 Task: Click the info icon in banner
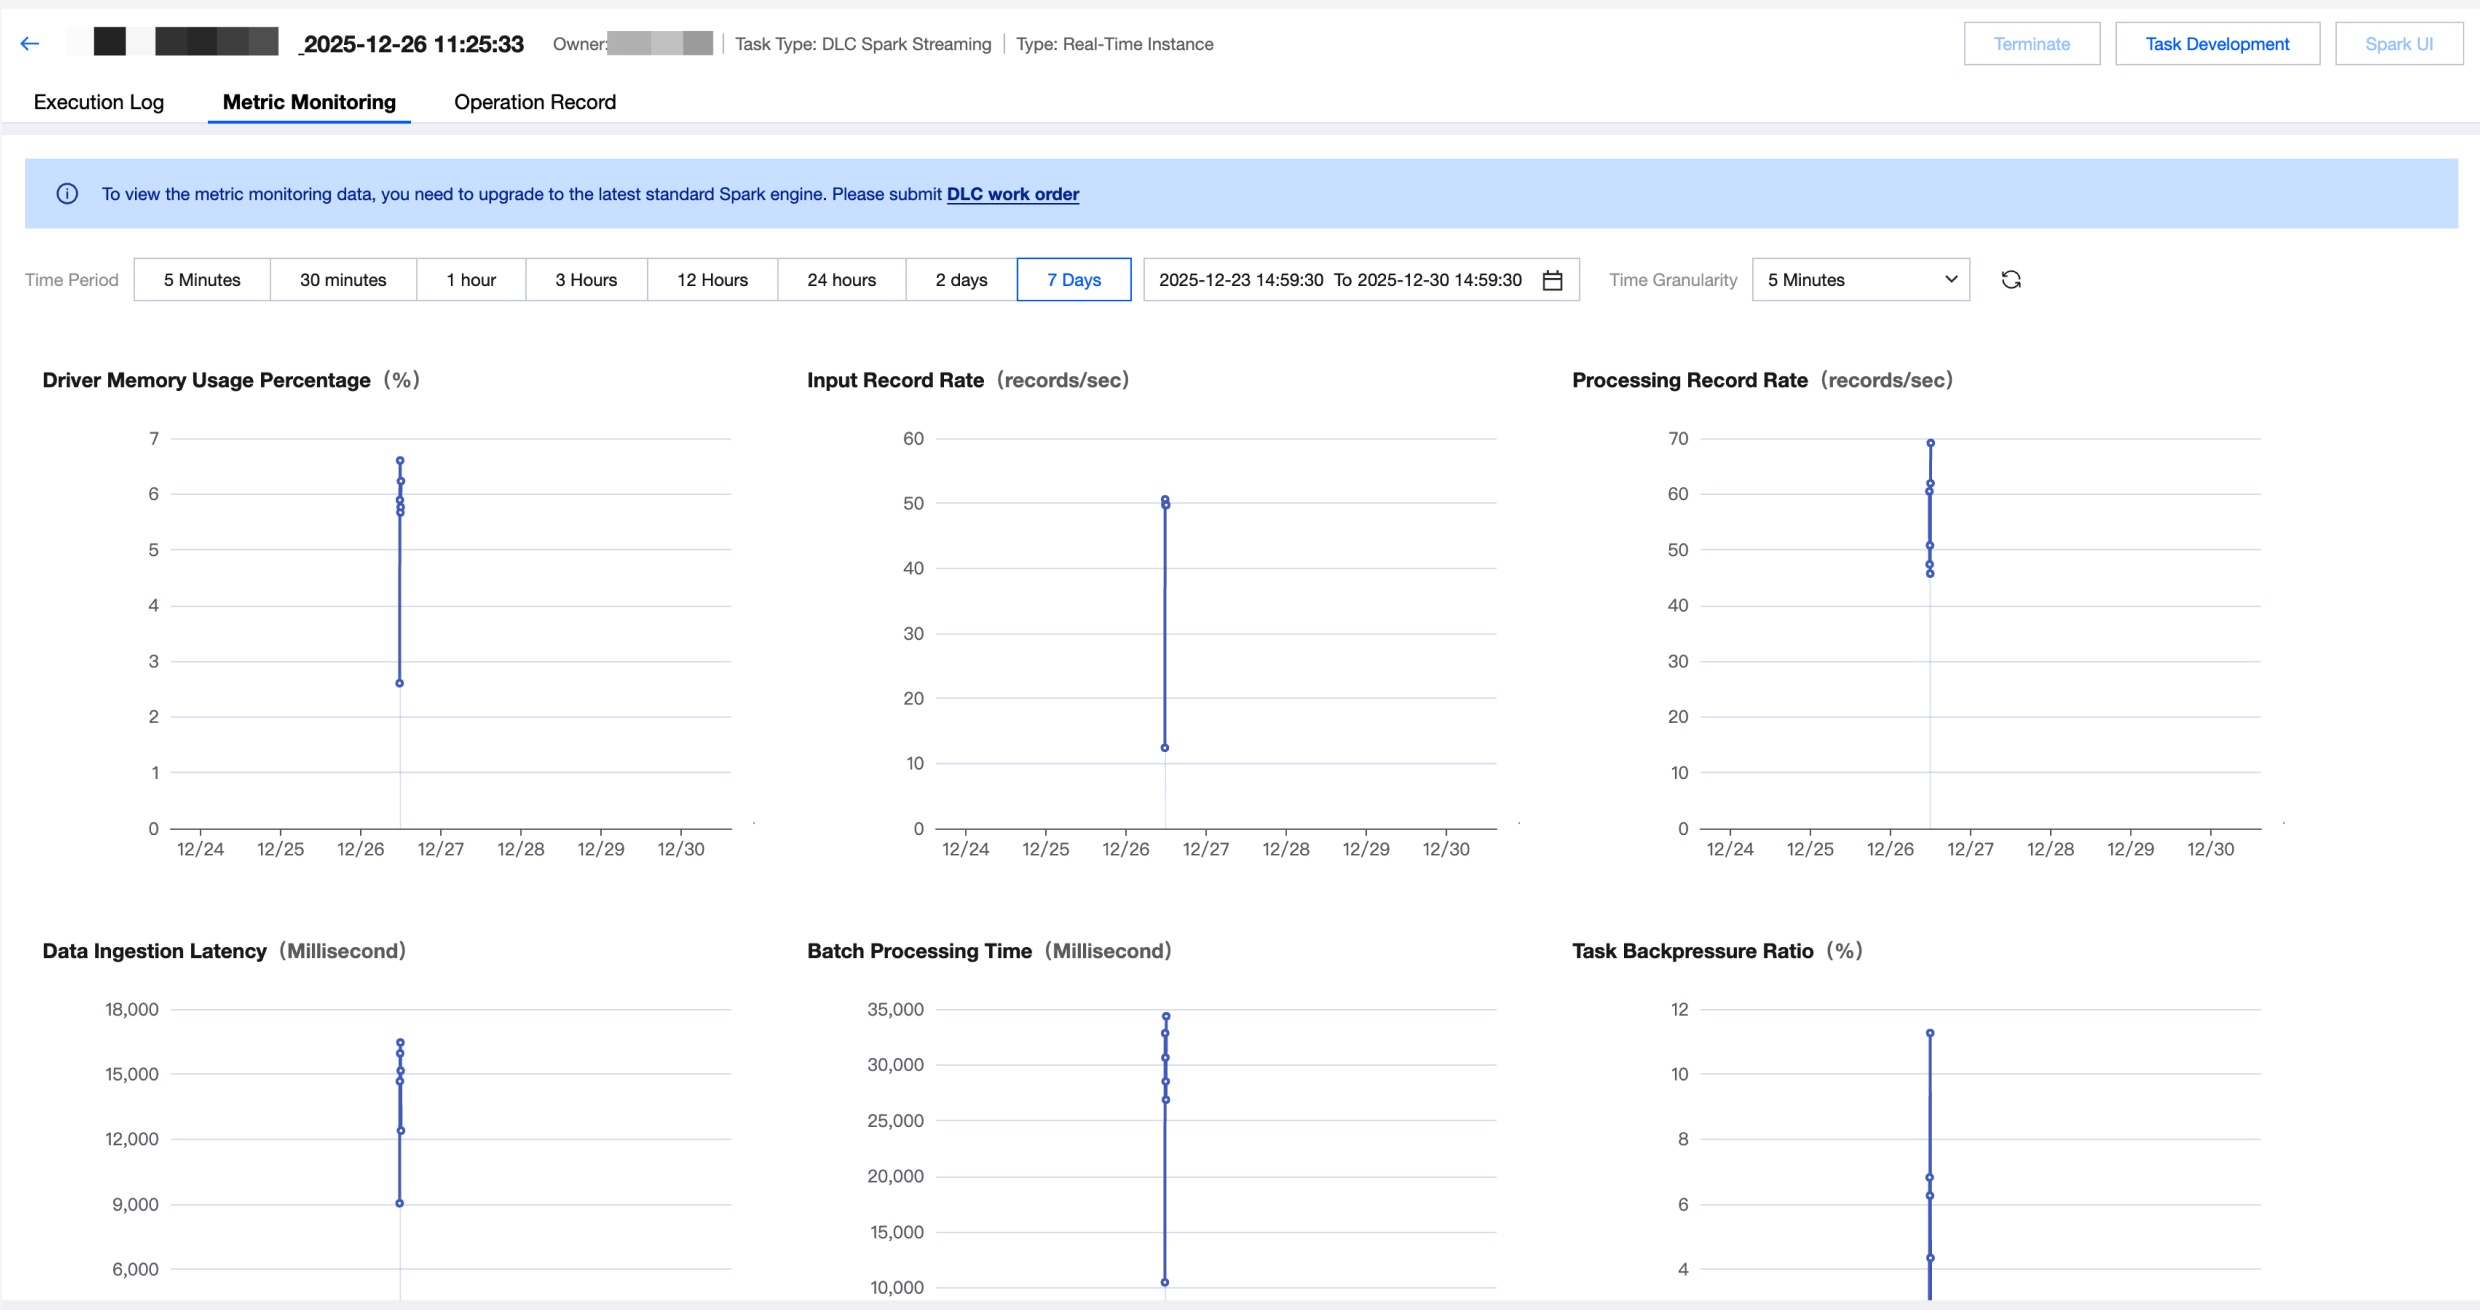(x=67, y=194)
